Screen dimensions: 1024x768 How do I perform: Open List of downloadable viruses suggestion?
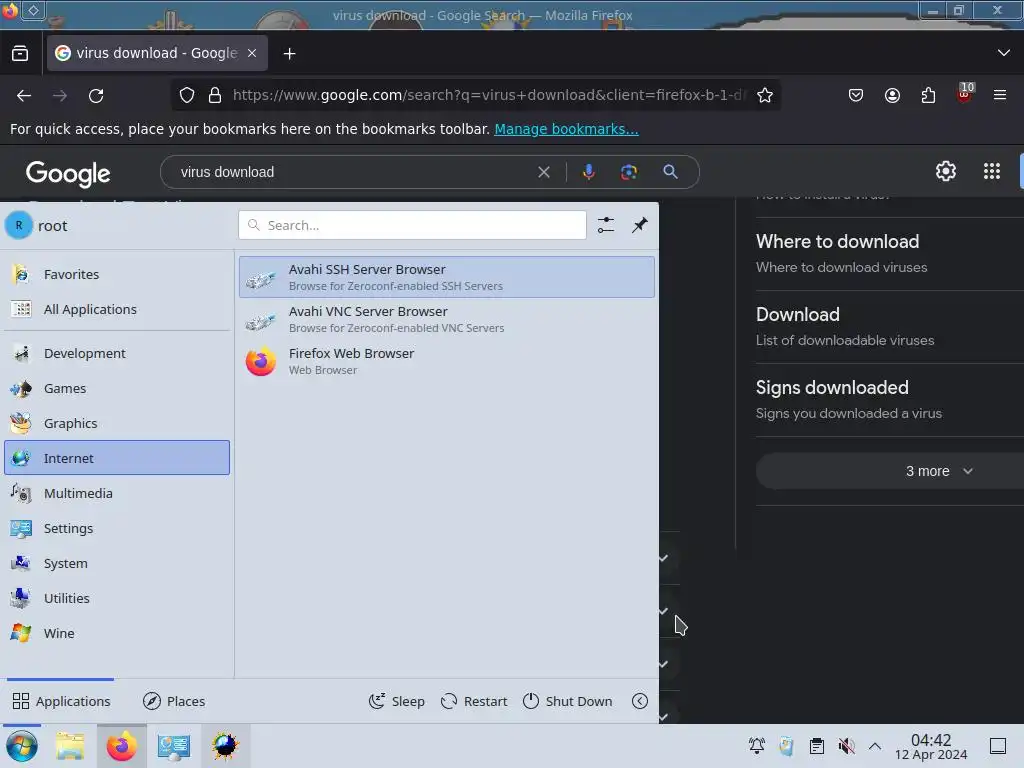pos(889,327)
